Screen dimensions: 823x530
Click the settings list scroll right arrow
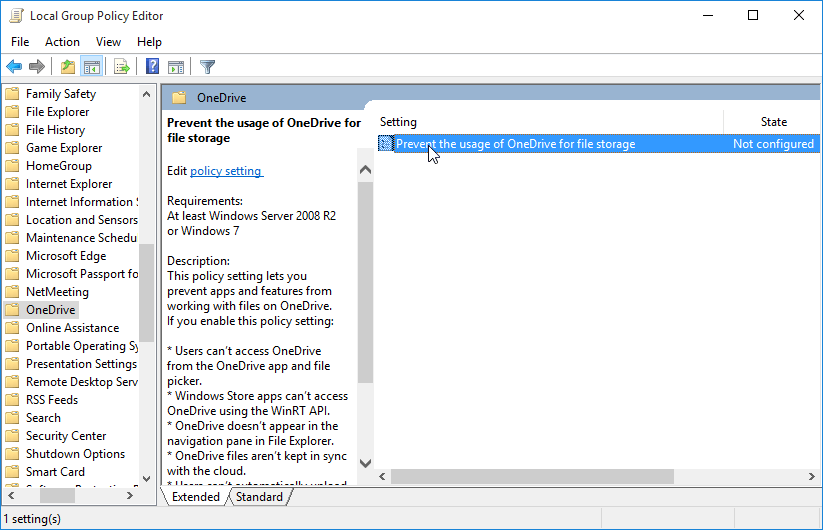[811, 476]
